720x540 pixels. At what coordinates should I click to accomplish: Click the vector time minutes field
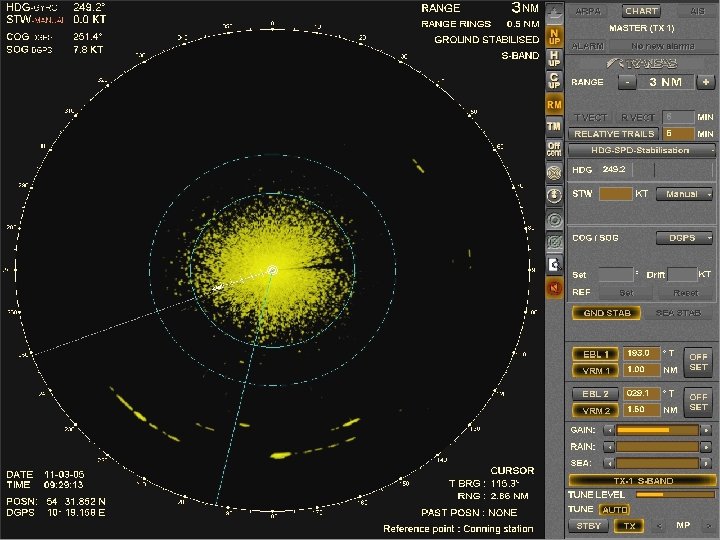click(678, 118)
